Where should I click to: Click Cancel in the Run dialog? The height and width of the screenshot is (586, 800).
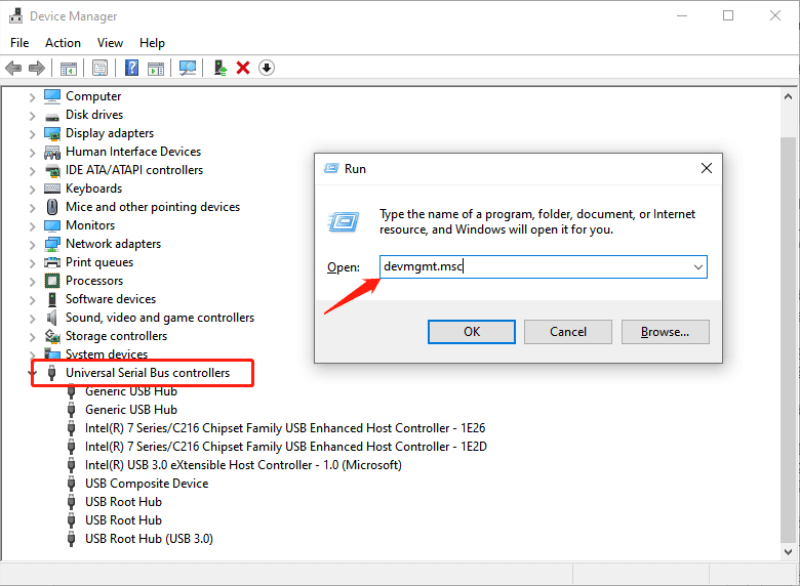click(x=568, y=332)
